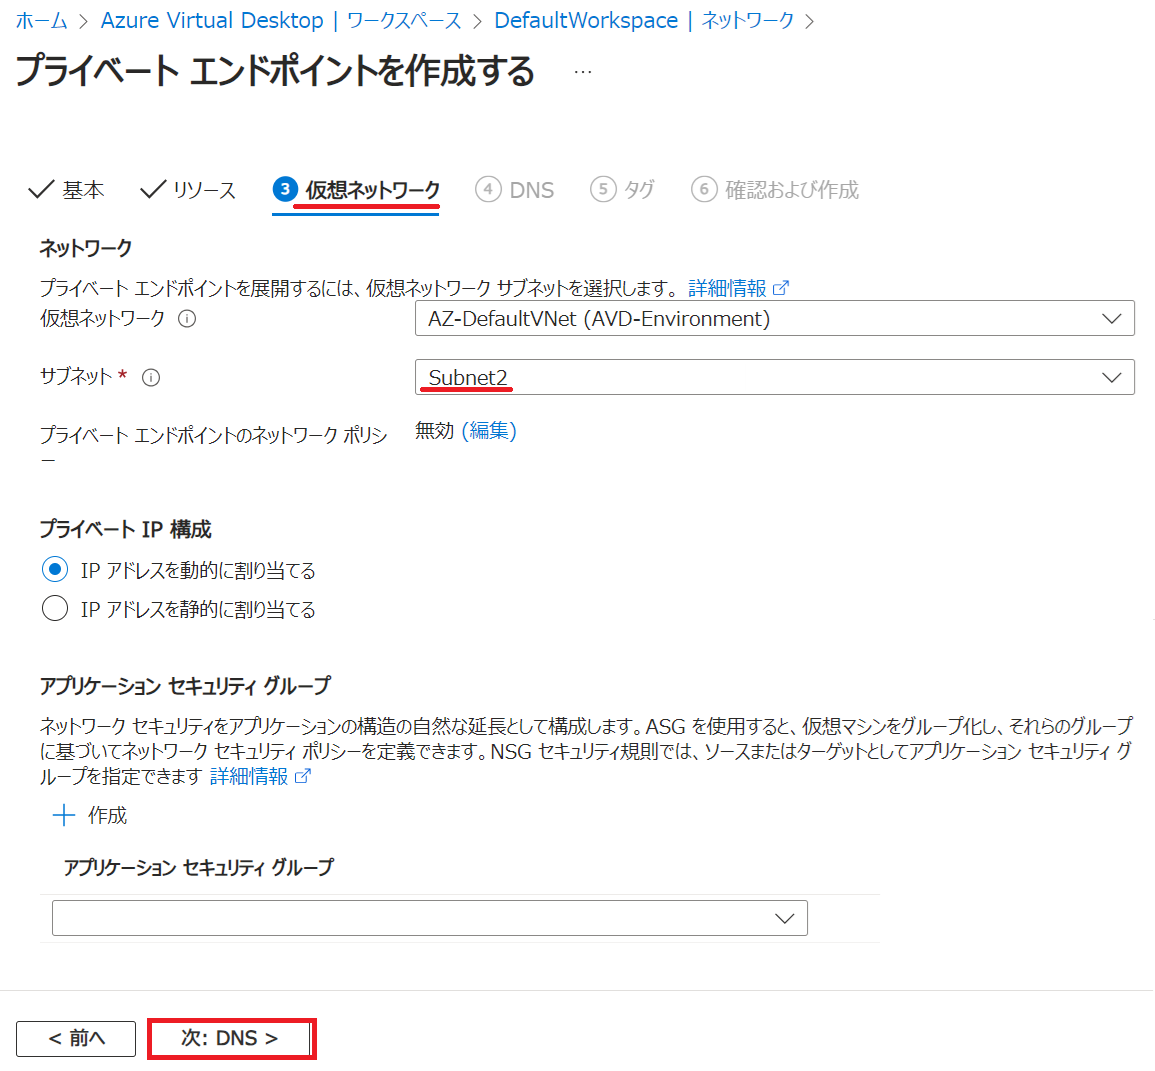The height and width of the screenshot is (1071, 1155).
Task: Click the 次: DNS > button
Action: [231, 1039]
